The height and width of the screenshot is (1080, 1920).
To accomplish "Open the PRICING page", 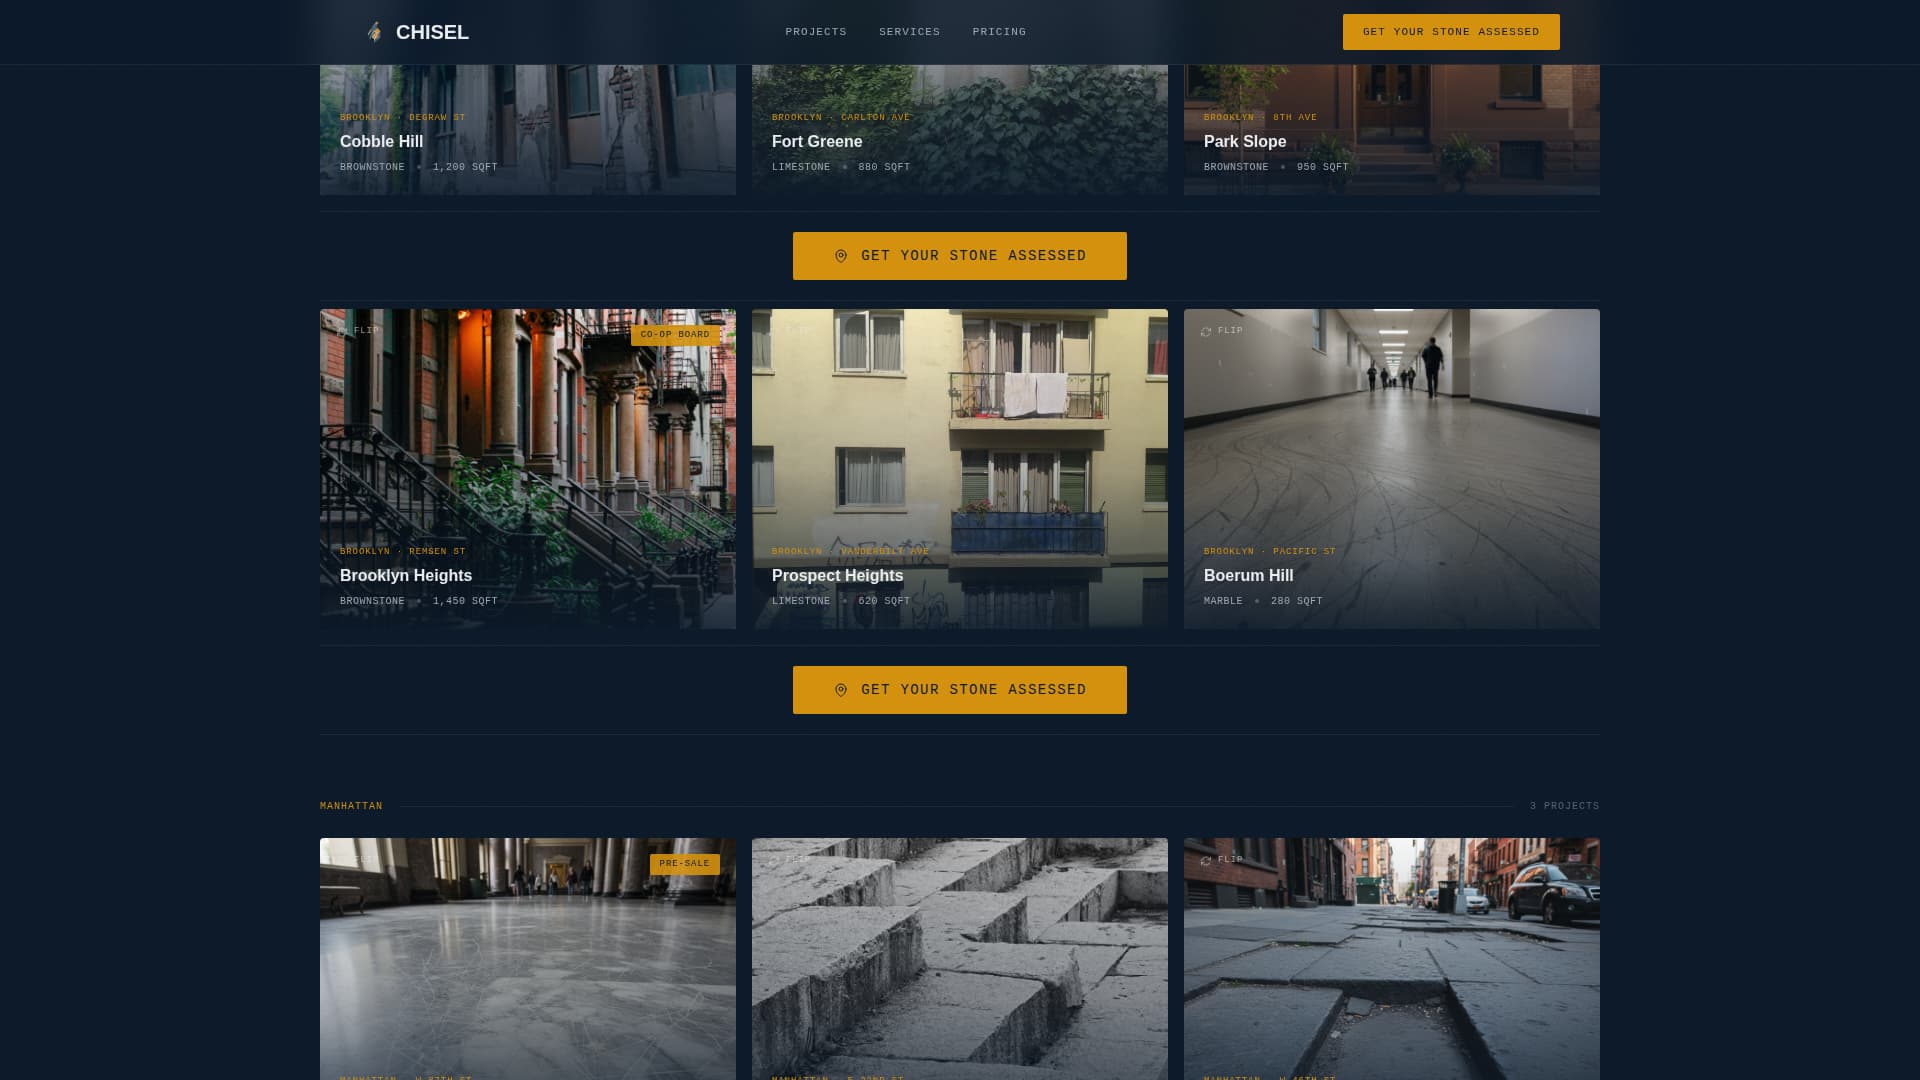I will coord(998,31).
